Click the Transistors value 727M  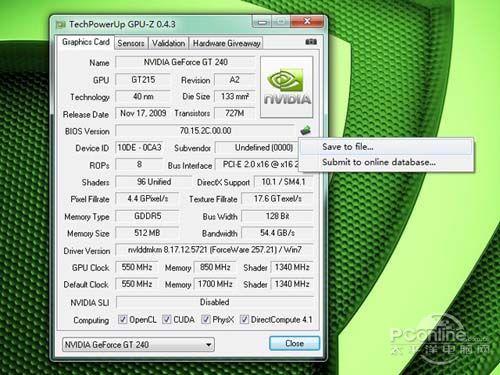point(235,113)
